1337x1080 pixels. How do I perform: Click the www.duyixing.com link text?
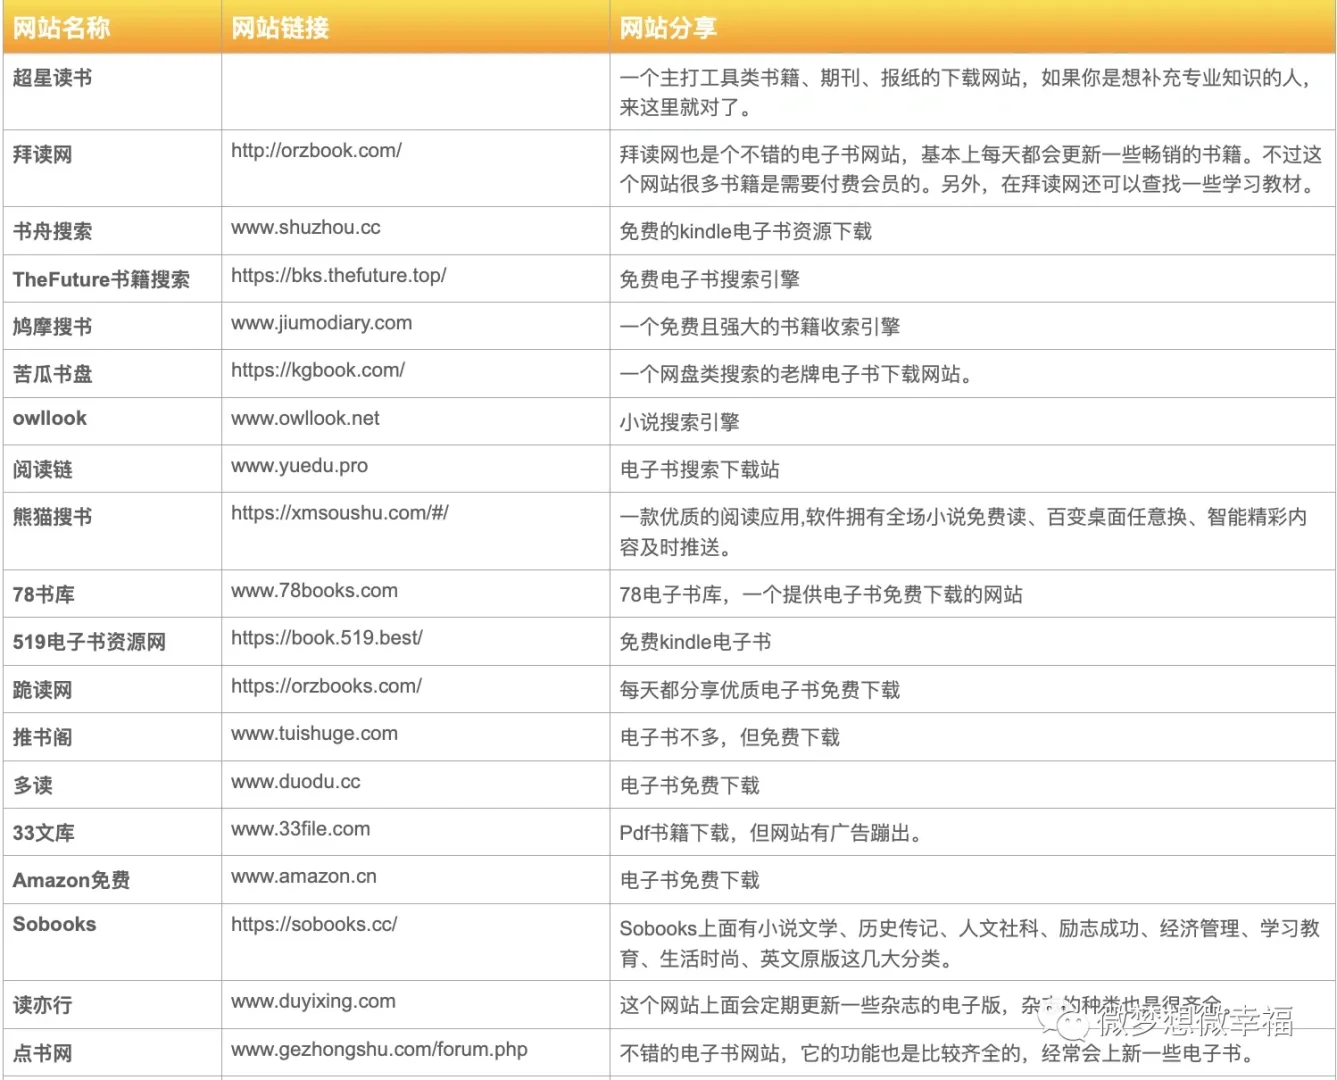[313, 1001]
